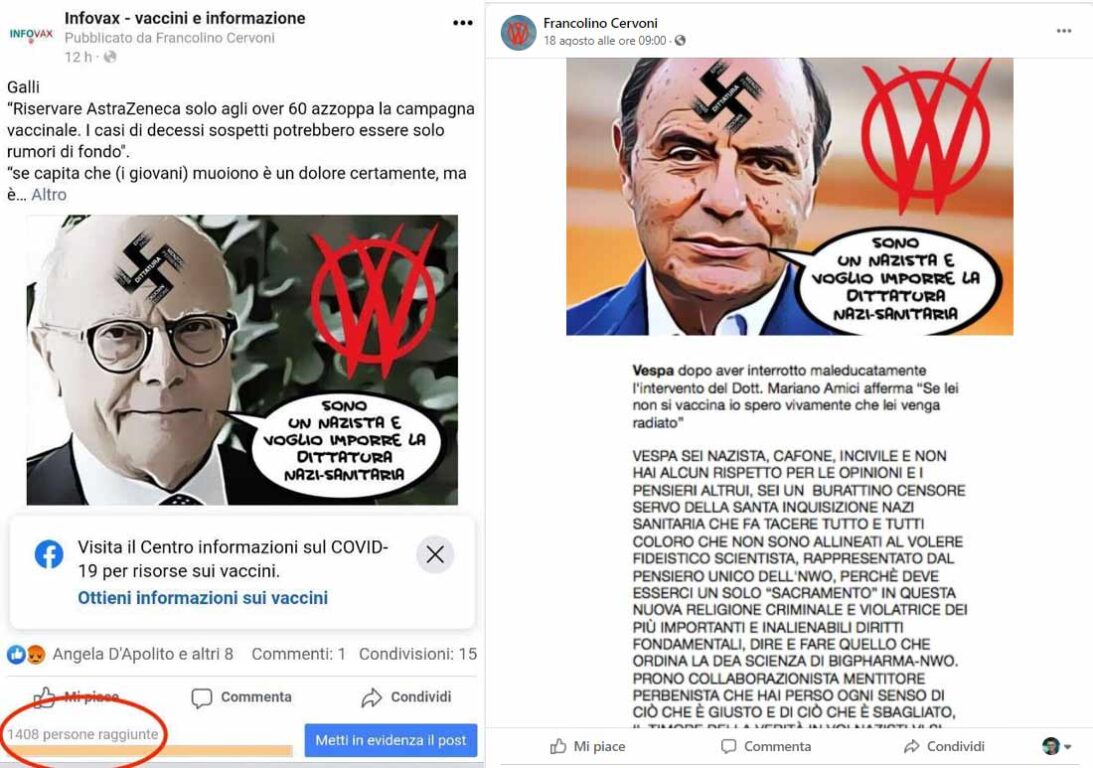Image resolution: width=1093 pixels, height=768 pixels.
Task: Click the Metti in evidenza il post button
Action: click(x=390, y=740)
